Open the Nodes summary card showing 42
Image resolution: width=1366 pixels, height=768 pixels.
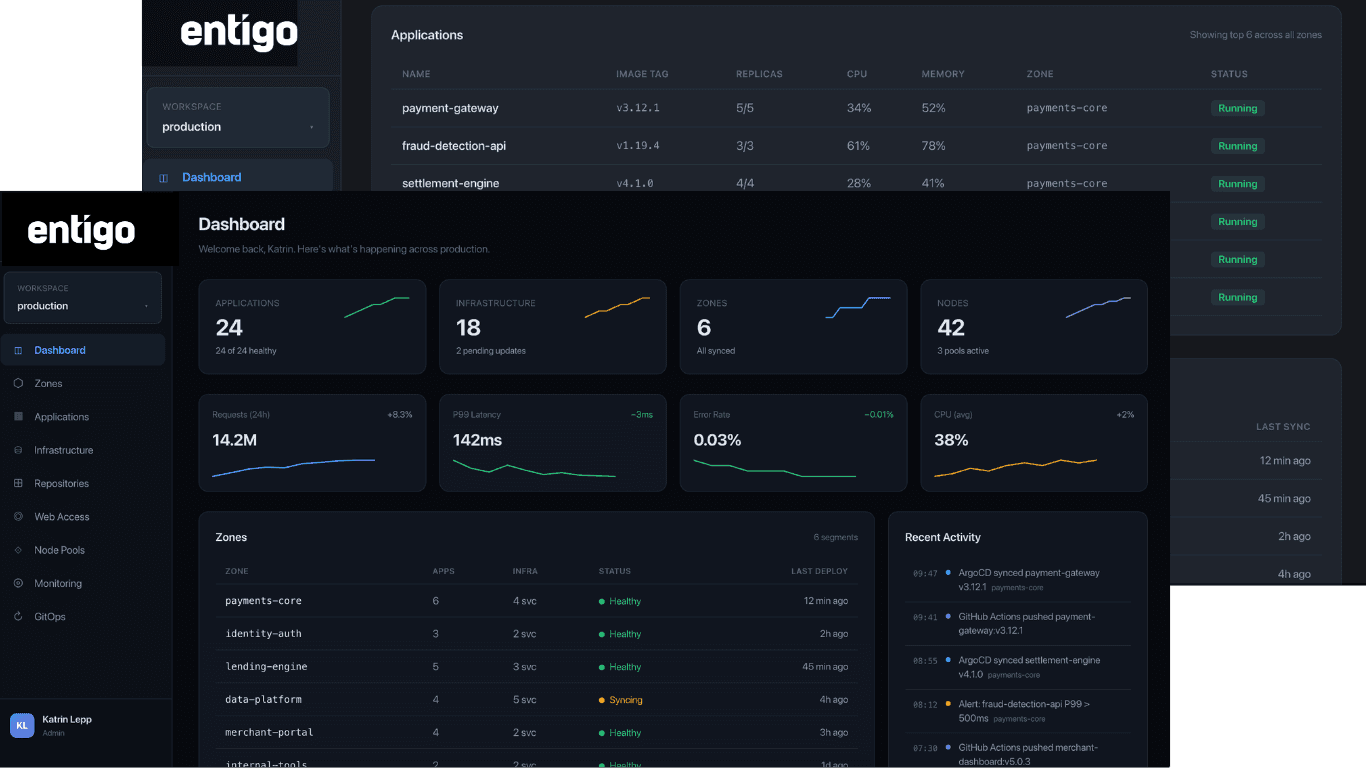point(1033,327)
